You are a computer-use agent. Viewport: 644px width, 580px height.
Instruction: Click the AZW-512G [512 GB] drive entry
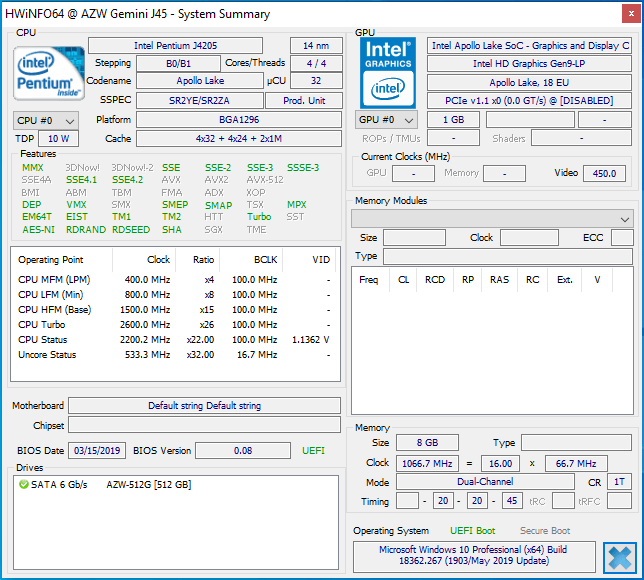(x=149, y=485)
